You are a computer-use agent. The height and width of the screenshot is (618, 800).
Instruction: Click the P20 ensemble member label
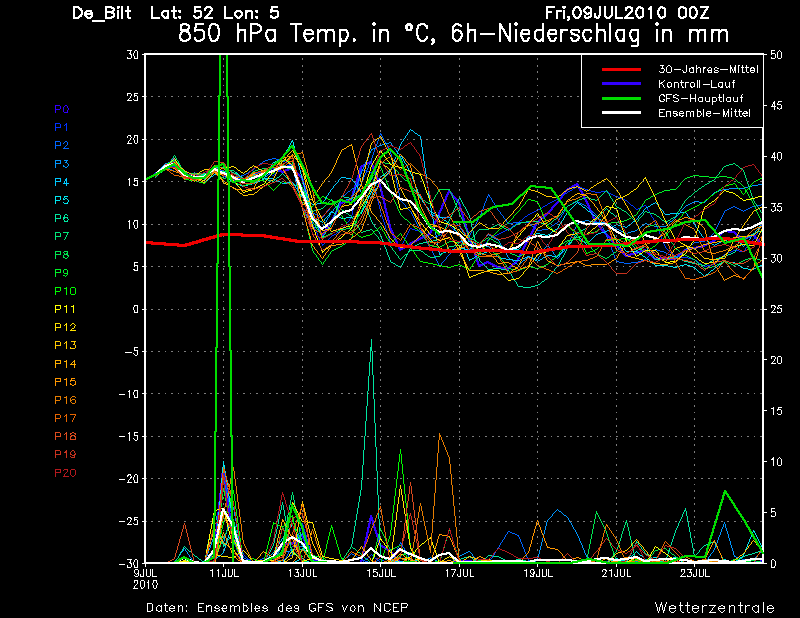point(65,473)
